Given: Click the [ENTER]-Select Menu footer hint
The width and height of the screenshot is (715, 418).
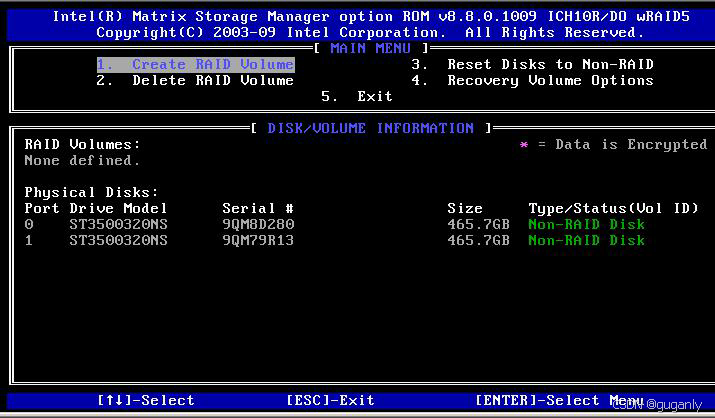Looking at the screenshot, I should coord(560,401).
